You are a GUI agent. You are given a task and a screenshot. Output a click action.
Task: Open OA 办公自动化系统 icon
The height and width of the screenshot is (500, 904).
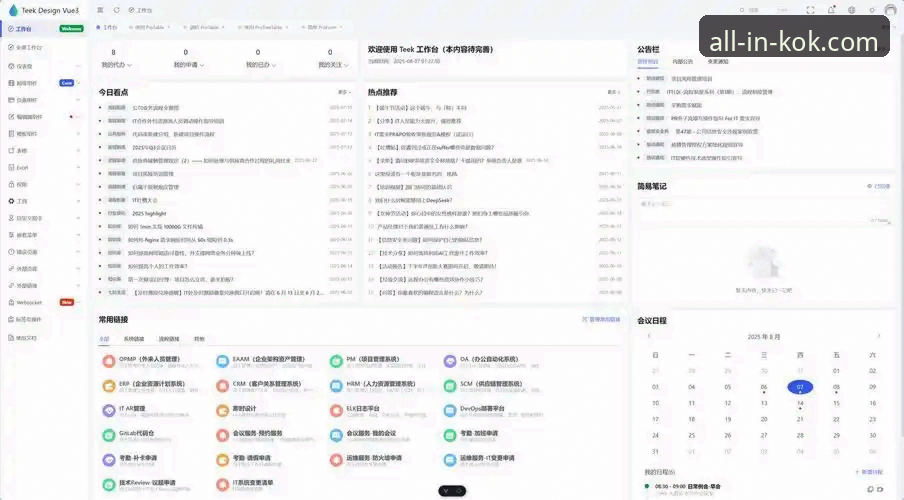click(450, 362)
